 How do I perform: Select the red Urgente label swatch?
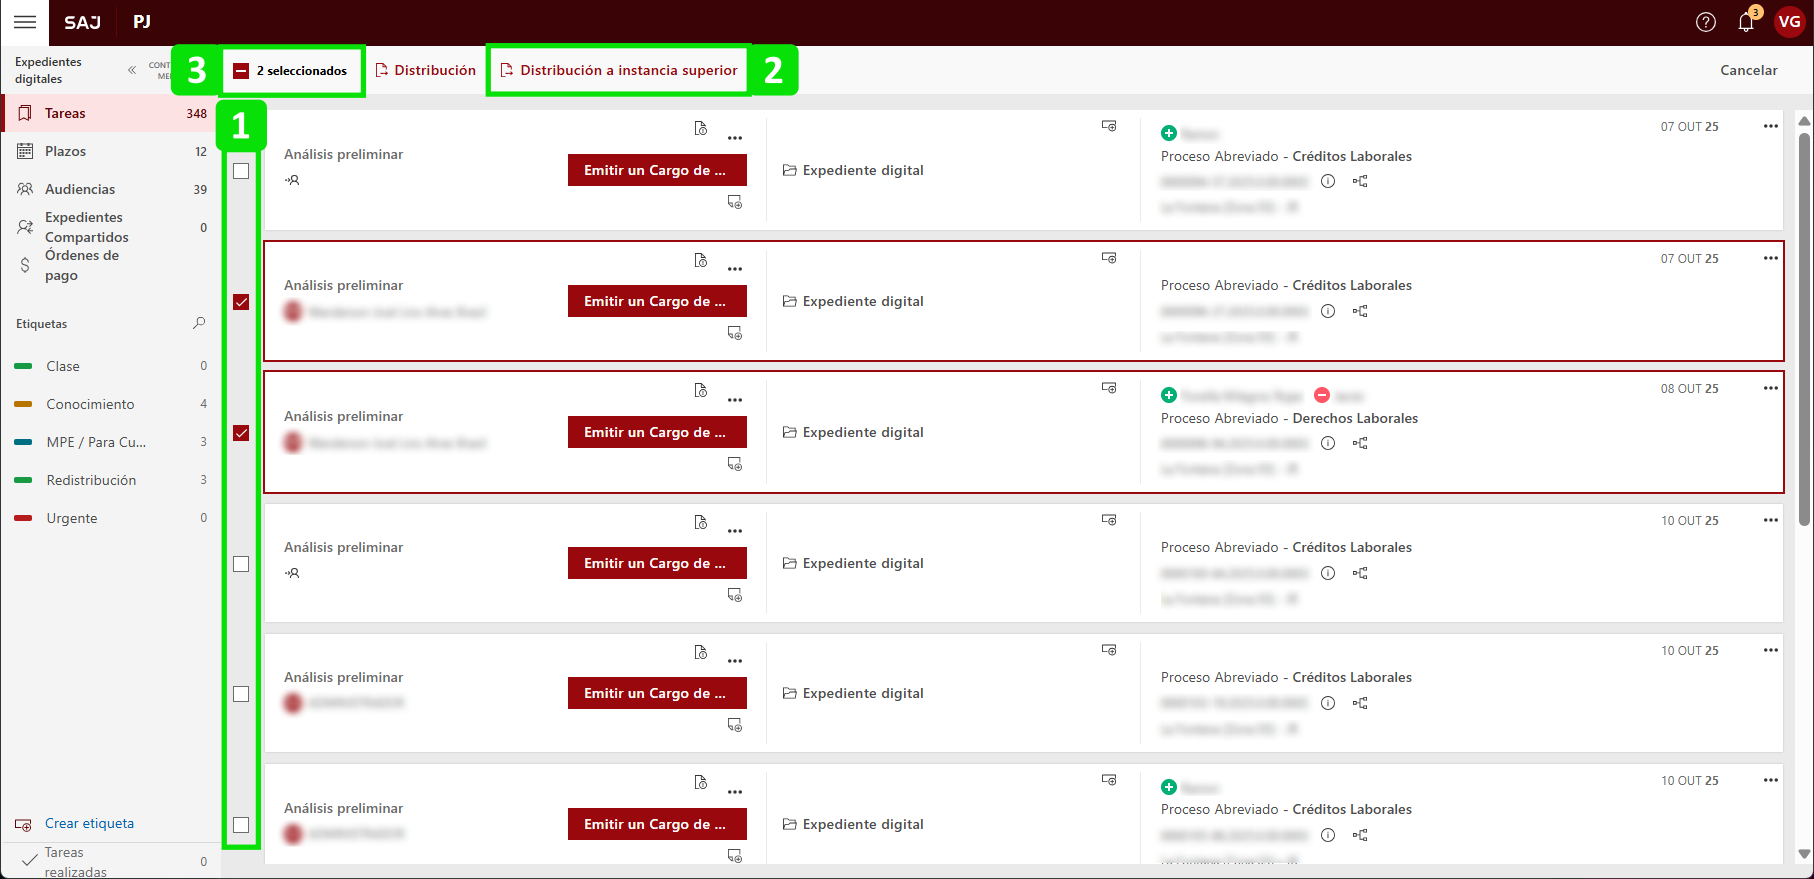23,518
